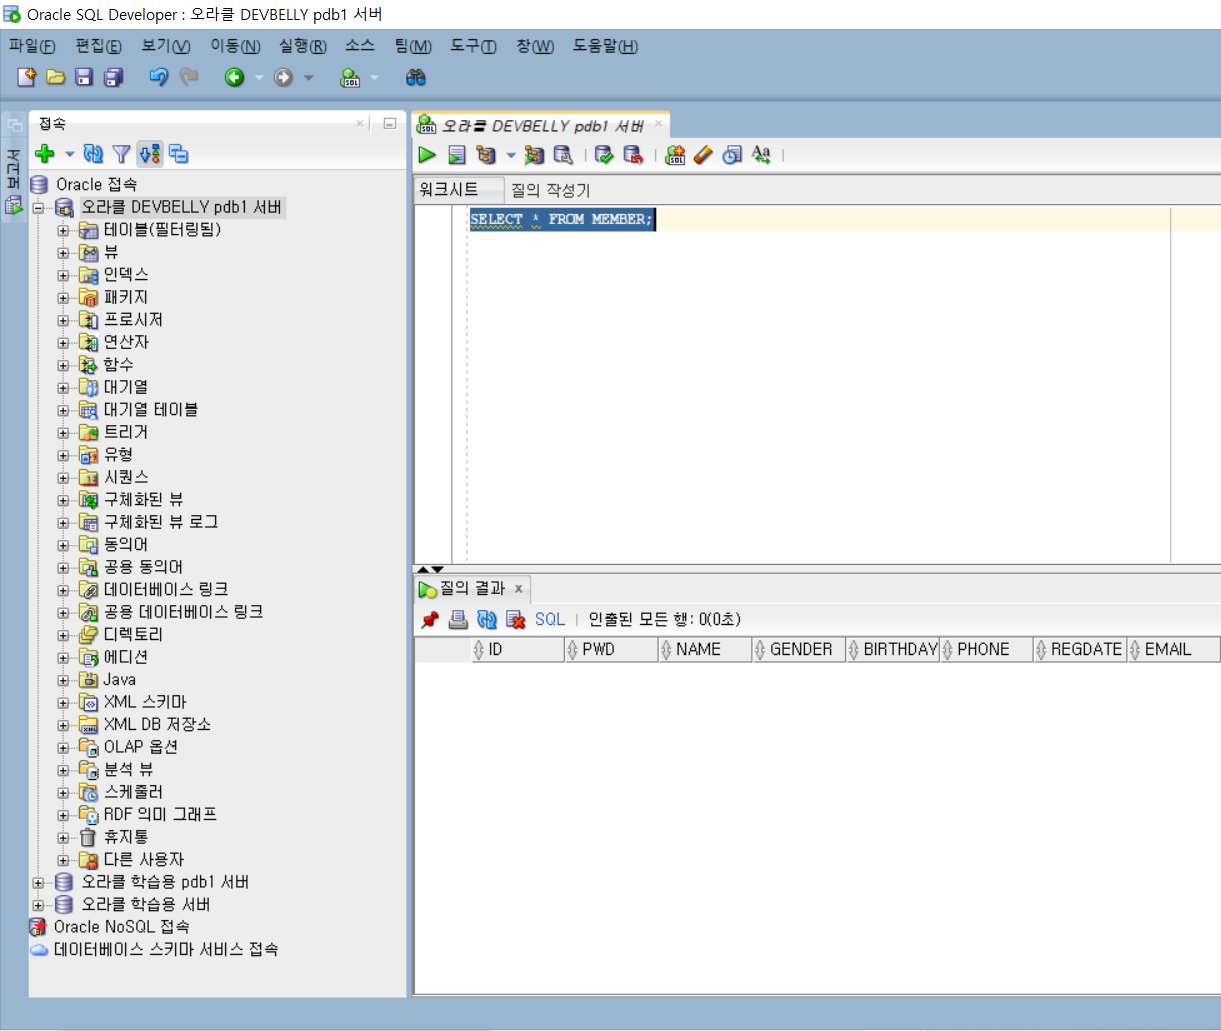Image resolution: width=1221 pixels, height=1031 pixels.
Task: Open the SQL worksheet connection dropdown arrow
Action: click(x=374, y=77)
